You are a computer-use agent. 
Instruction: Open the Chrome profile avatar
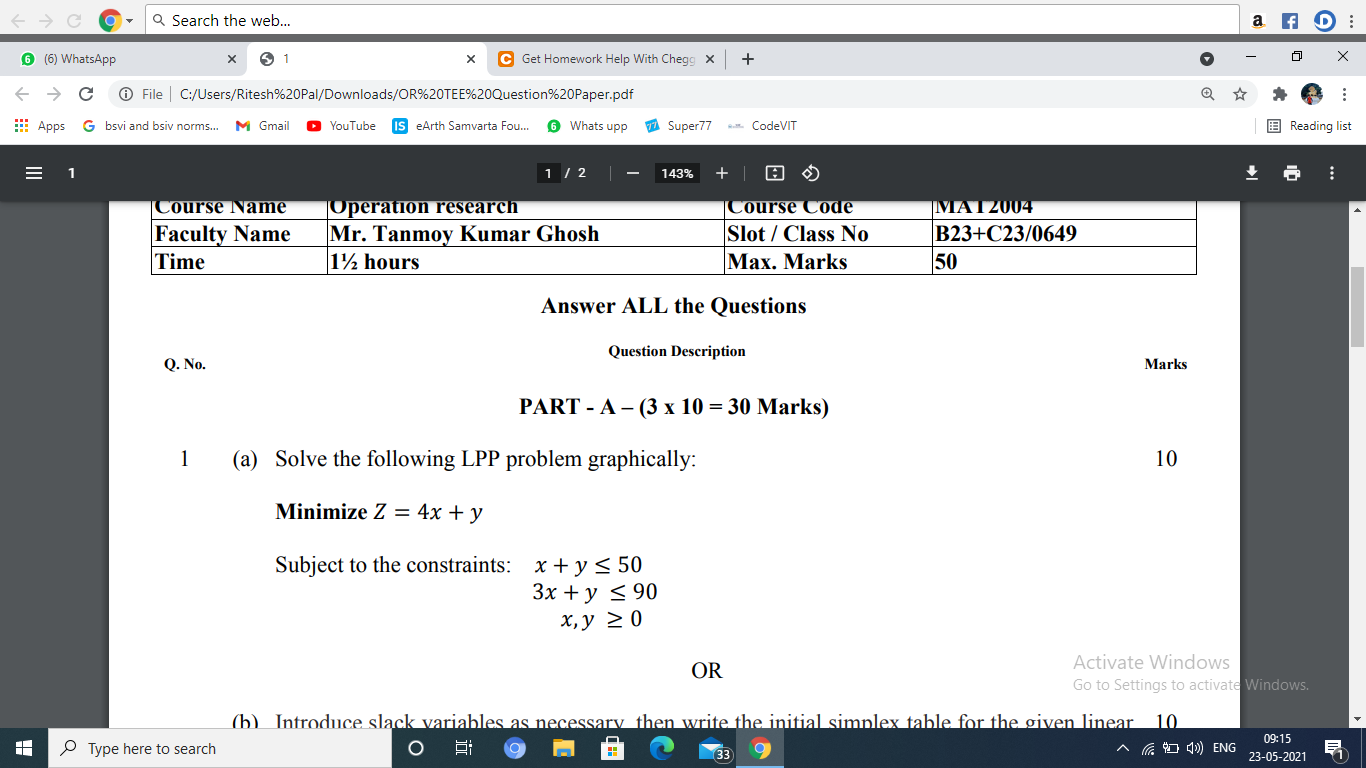(x=1311, y=94)
